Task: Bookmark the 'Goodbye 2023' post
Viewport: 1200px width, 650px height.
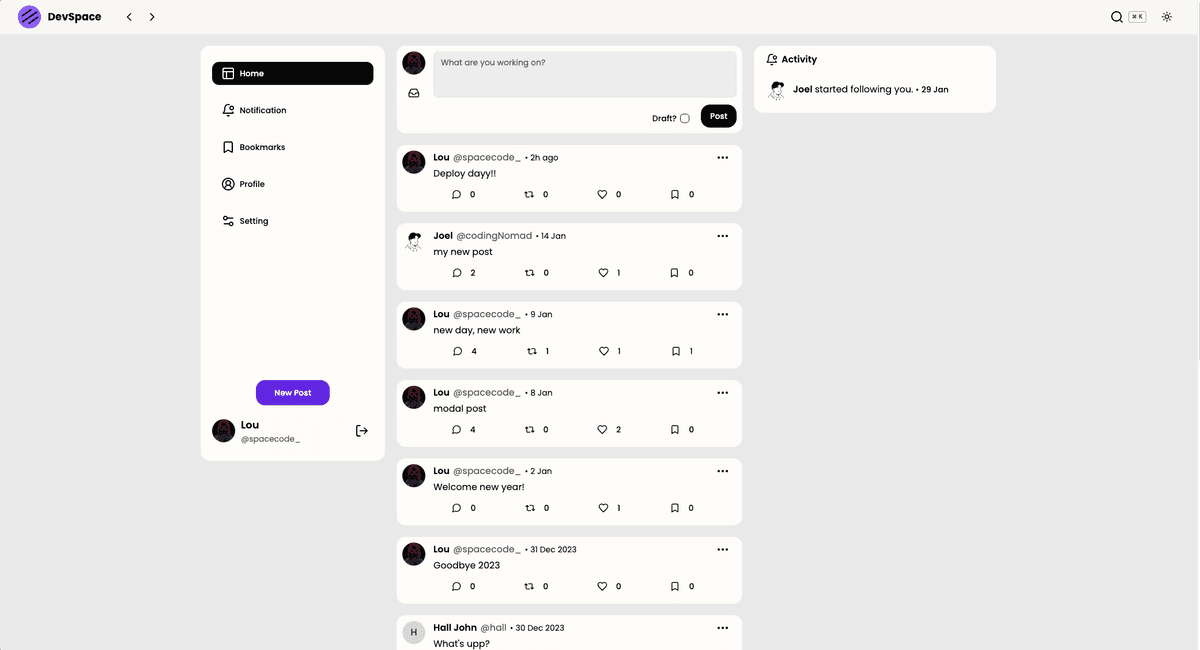Action: point(675,586)
